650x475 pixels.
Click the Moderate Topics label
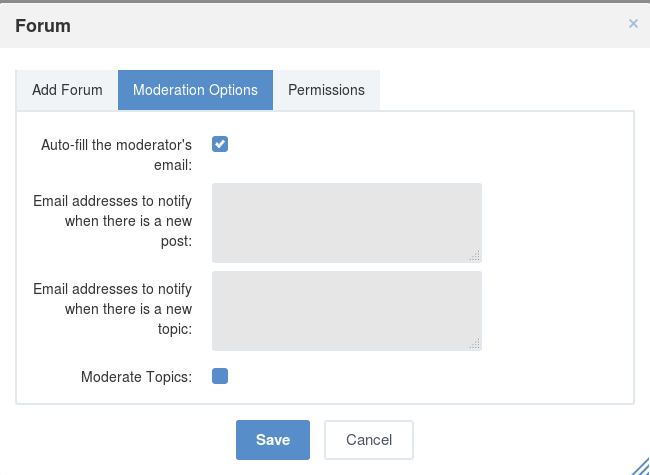[136, 377]
